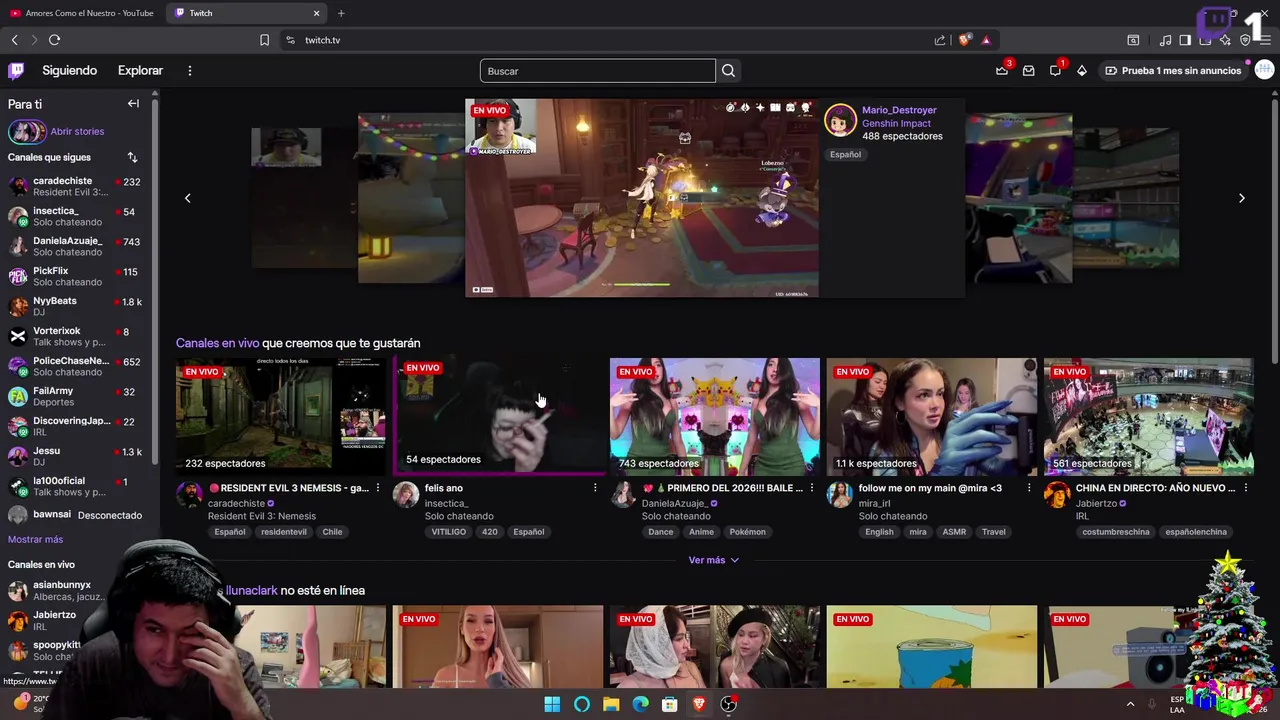The image size is (1280, 720).
Task: Open Windows Start menu
Action: tap(552, 704)
